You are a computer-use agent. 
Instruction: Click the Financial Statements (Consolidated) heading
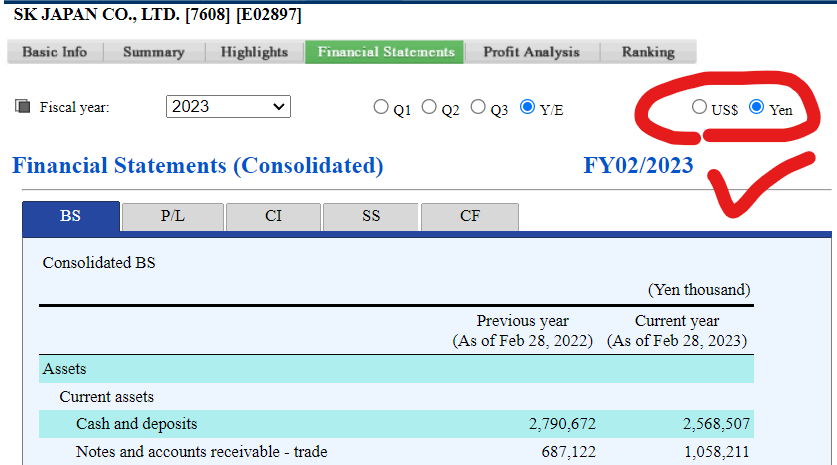(198, 165)
